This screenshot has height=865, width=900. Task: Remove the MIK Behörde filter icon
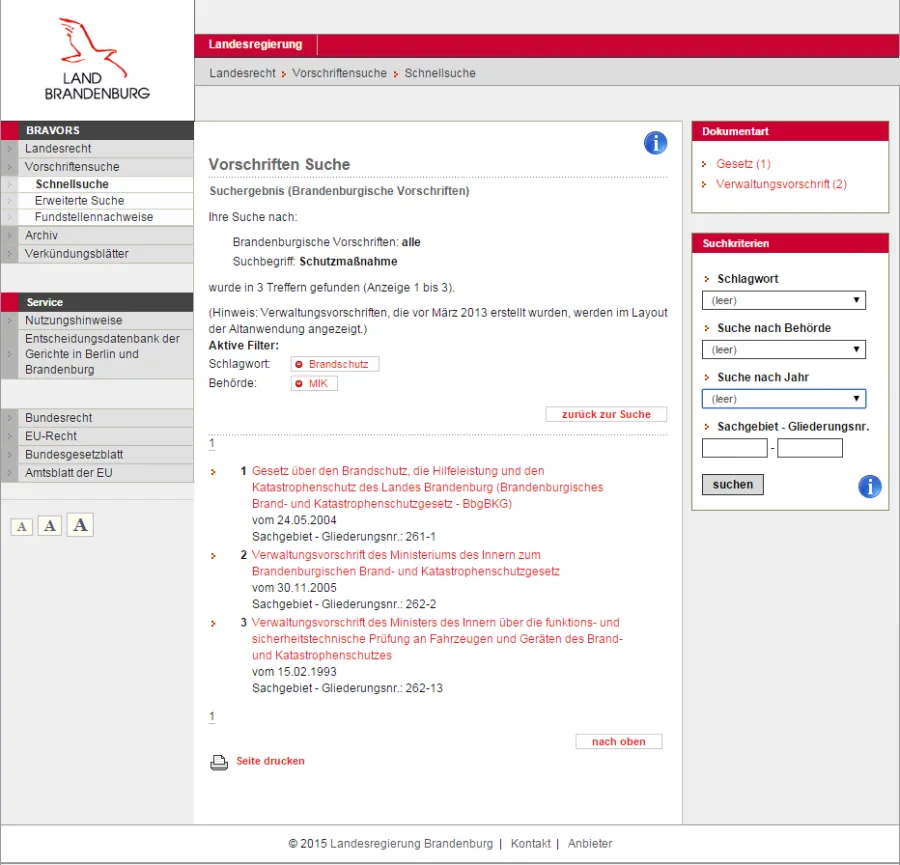click(298, 384)
